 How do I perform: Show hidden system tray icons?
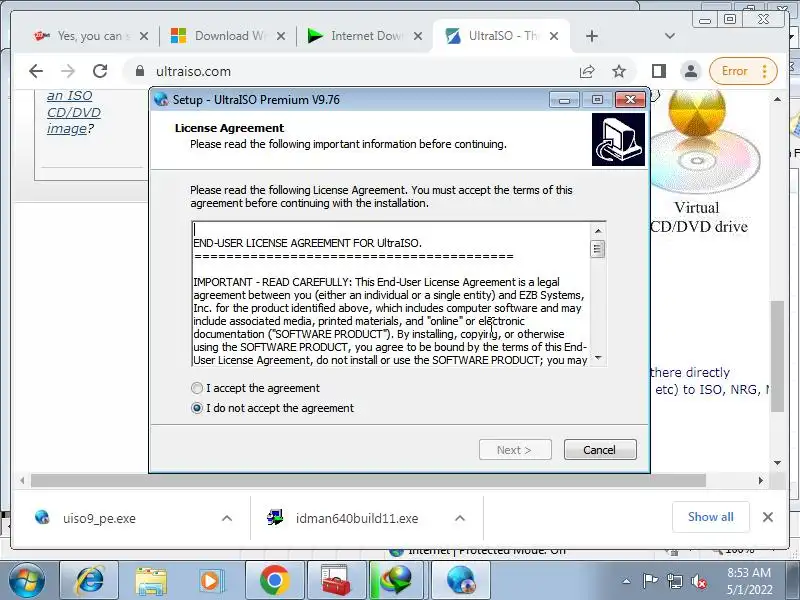tap(627, 581)
